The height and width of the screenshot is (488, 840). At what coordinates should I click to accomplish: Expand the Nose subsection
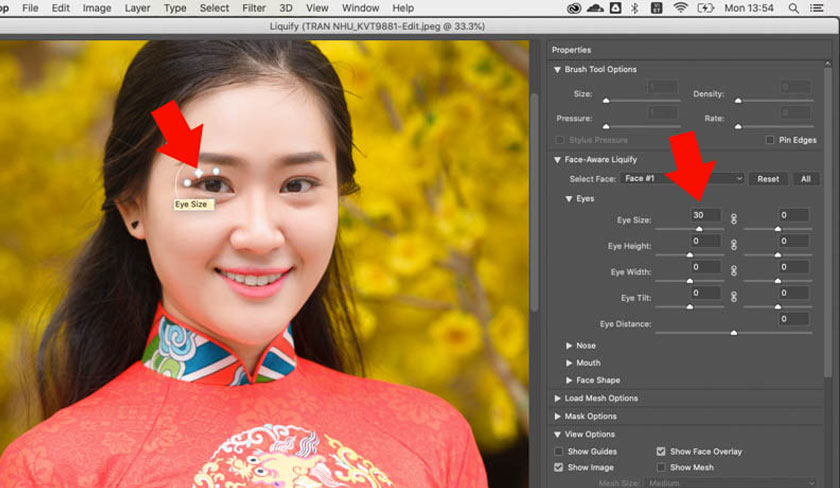tap(569, 346)
